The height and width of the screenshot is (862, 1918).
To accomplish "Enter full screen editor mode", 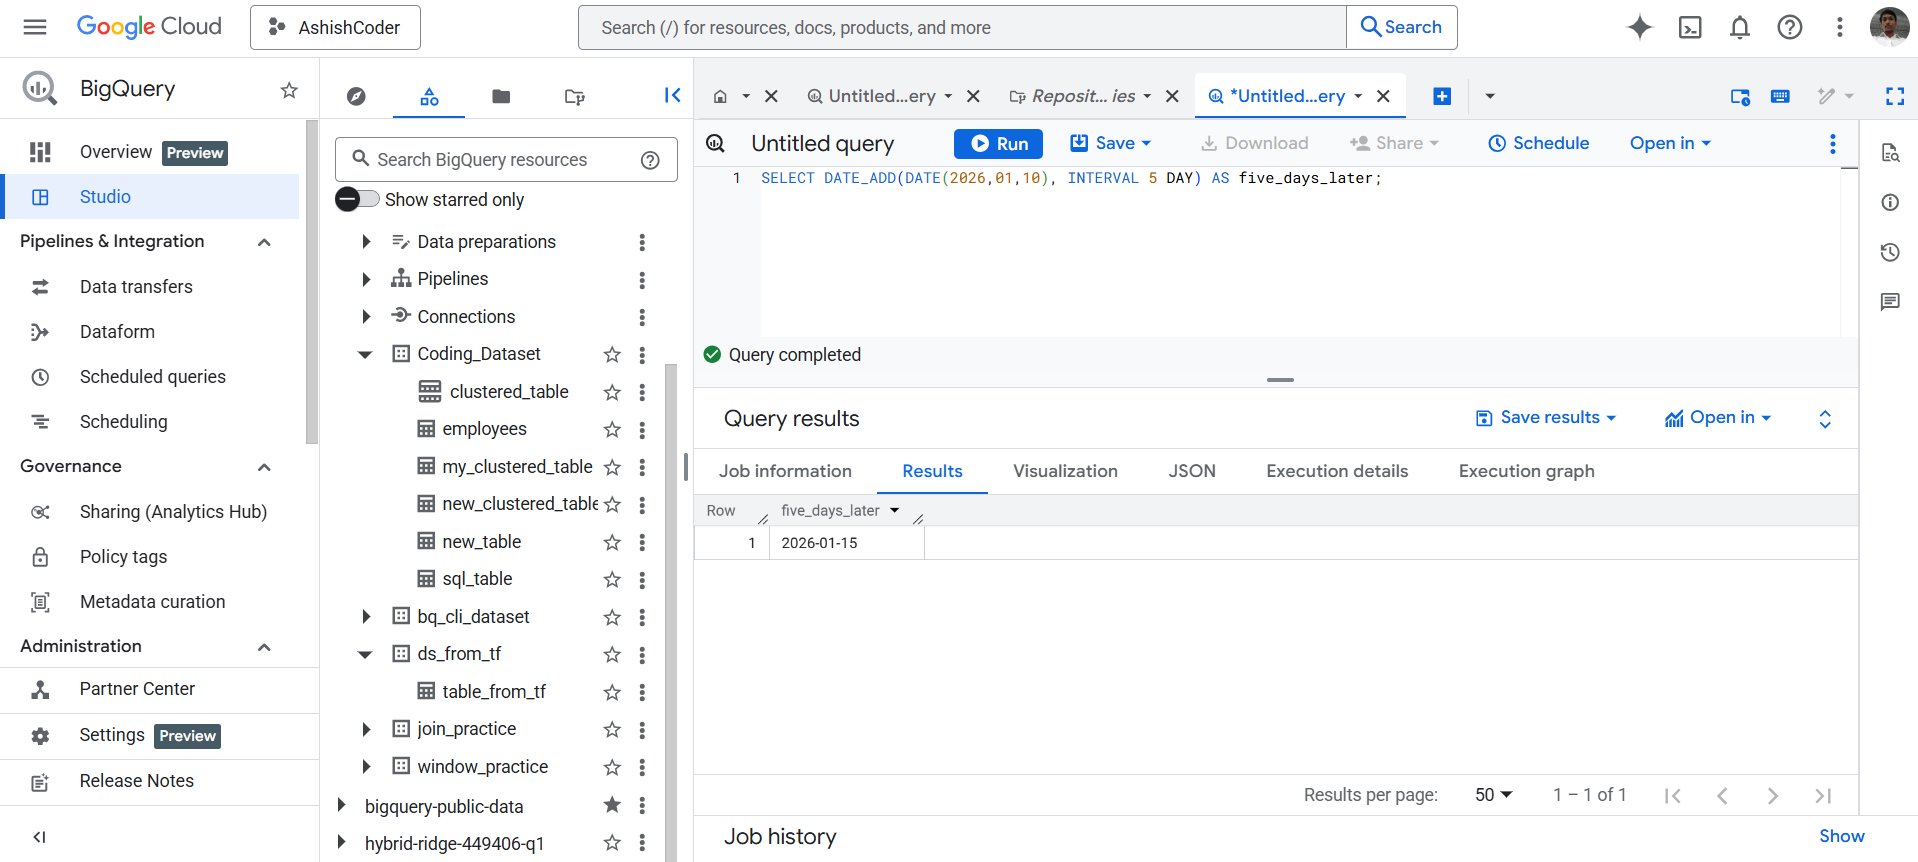I will (1895, 96).
